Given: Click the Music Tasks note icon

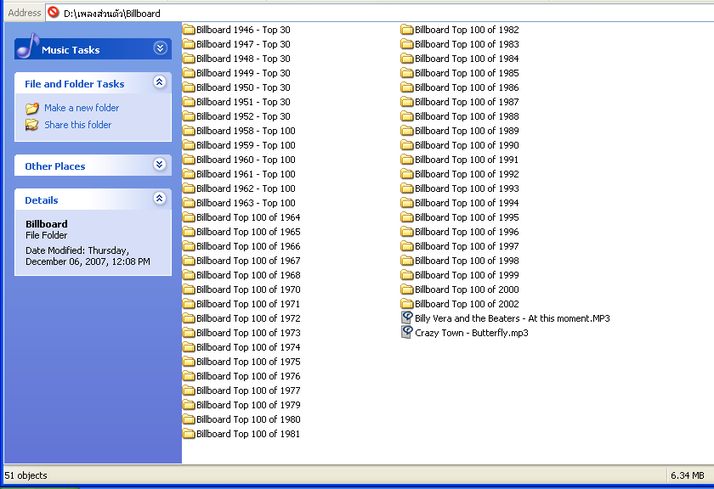Looking at the screenshot, I should click(x=28, y=46).
